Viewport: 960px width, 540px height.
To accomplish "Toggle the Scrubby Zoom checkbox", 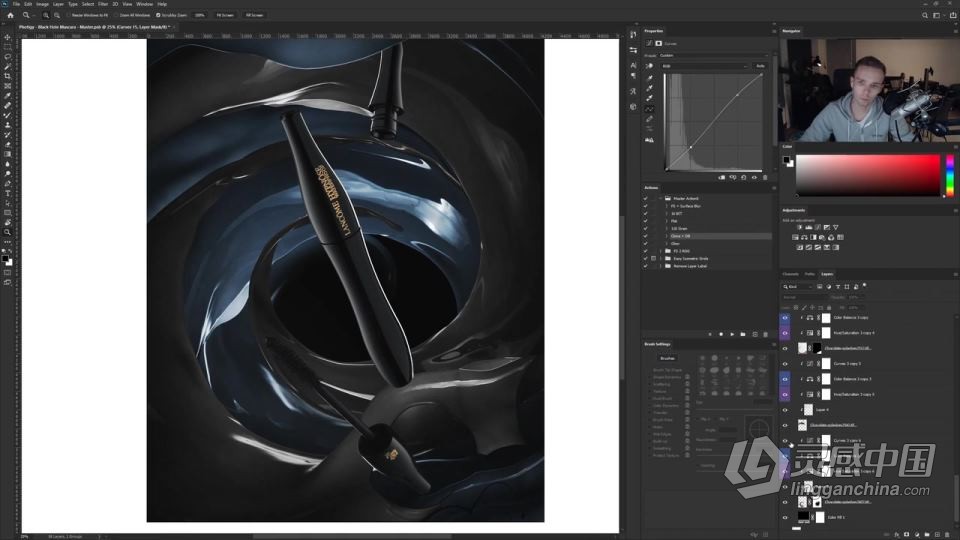I will click(158, 15).
